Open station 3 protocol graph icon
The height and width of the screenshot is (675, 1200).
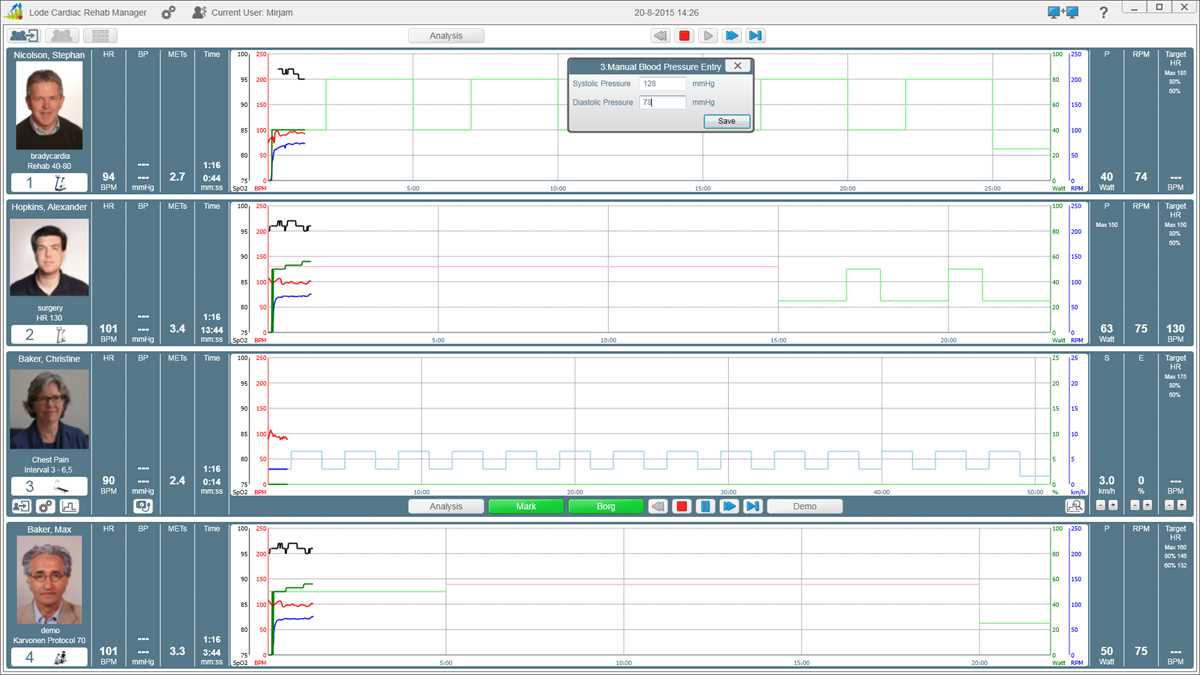(x=70, y=506)
